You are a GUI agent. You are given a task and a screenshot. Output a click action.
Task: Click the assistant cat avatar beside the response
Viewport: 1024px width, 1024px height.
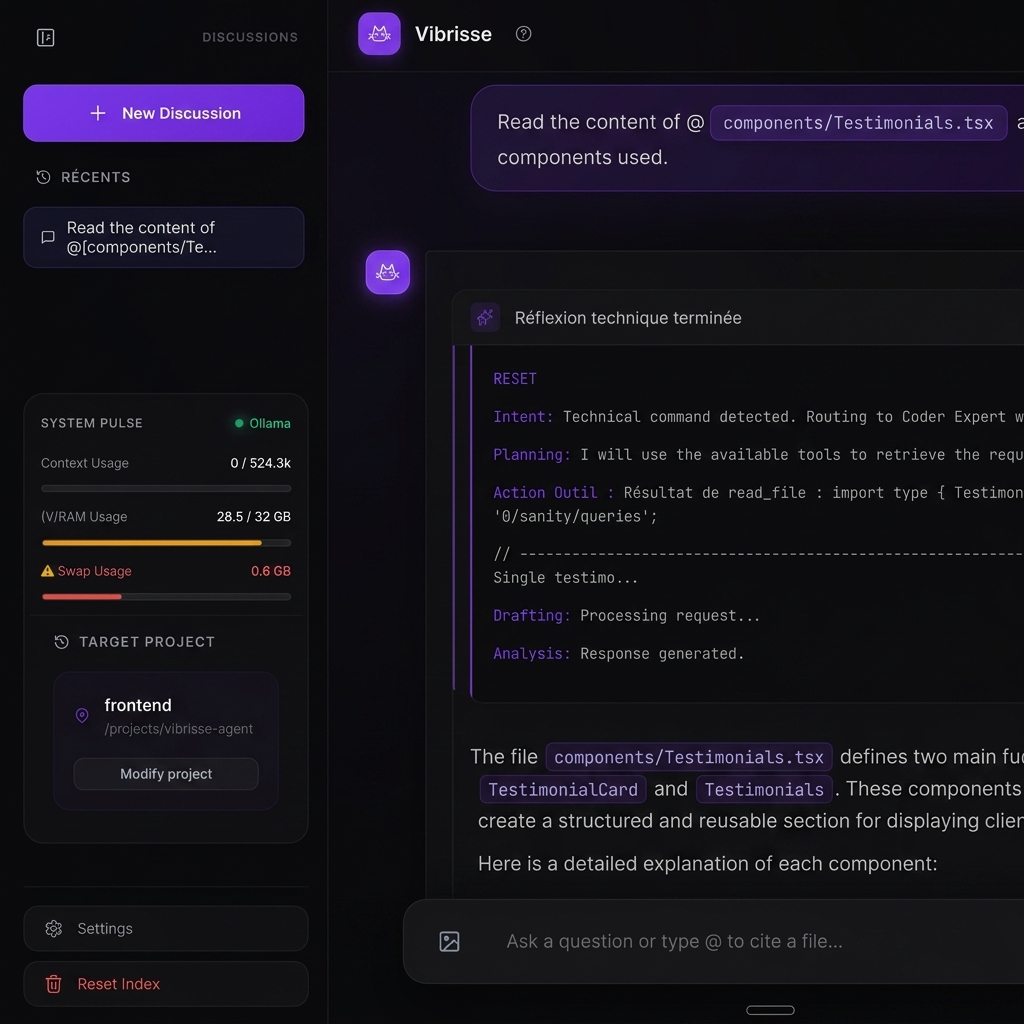387,272
